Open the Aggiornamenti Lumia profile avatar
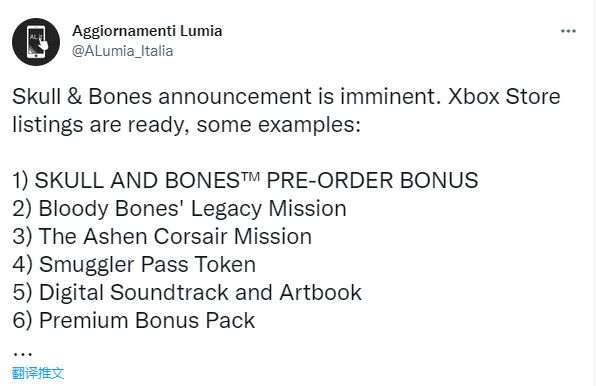 (x=36, y=42)
